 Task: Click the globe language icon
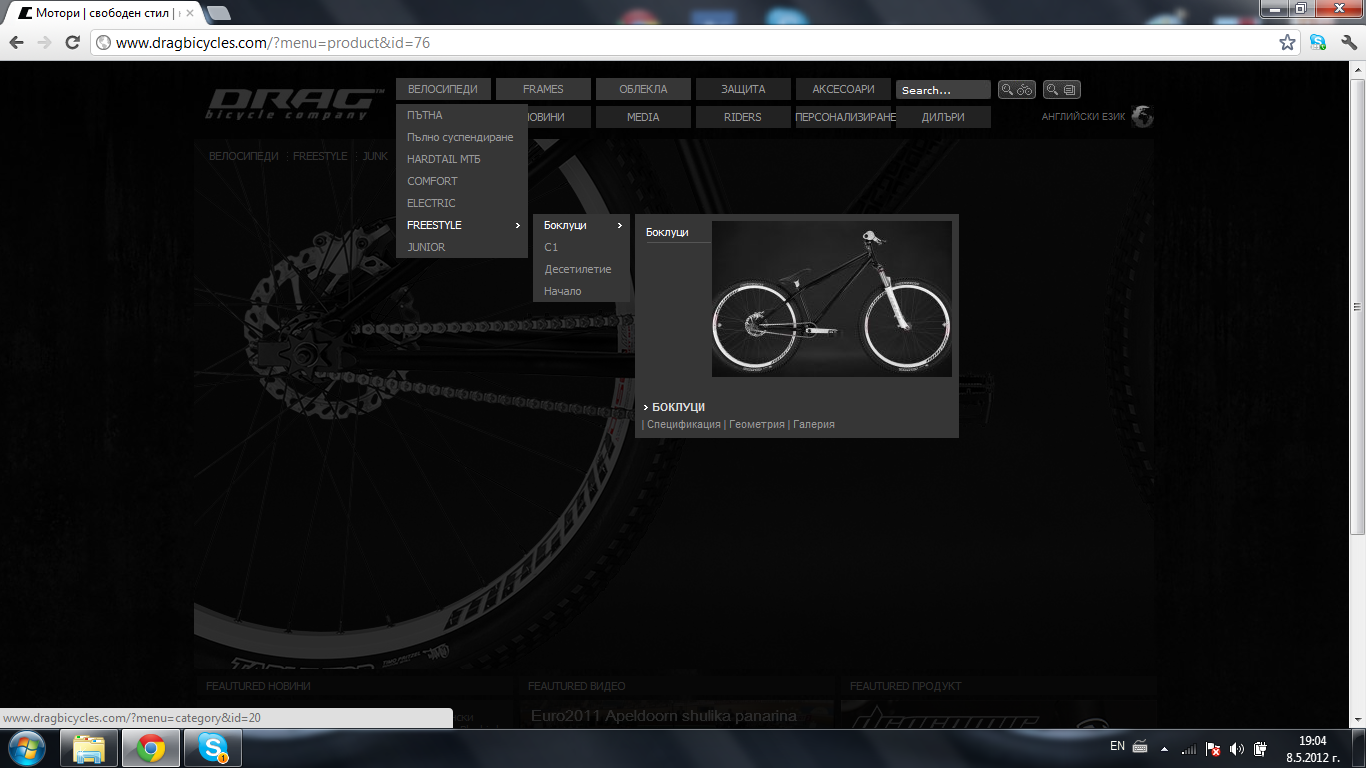coord(1142,117)
